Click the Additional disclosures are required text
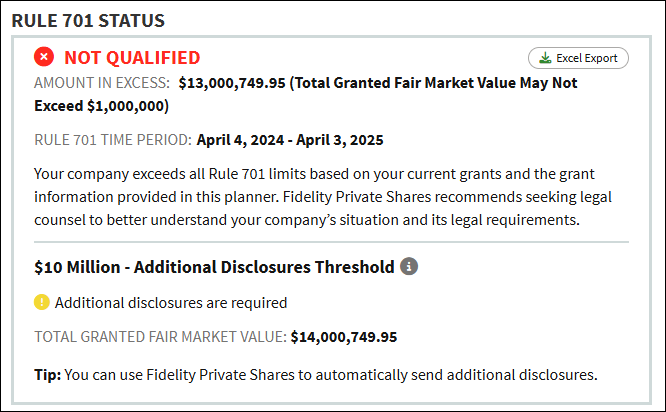Image resolution: width=666 pixels, height=412 pixels. (x=171, y=303)
